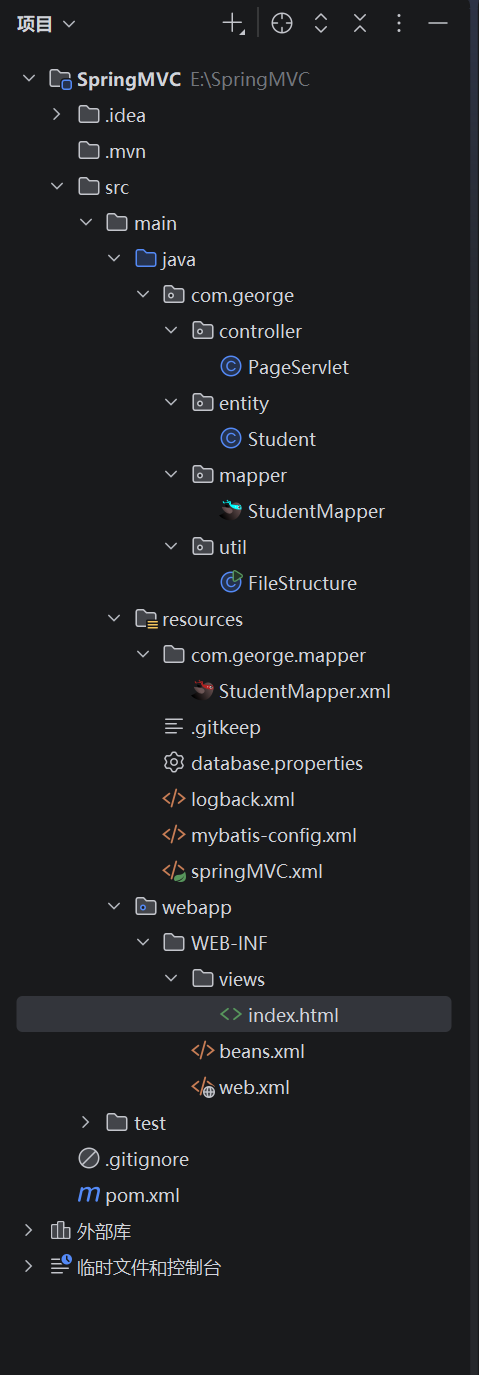Screen dimensions: 479x1375
Task: Click the collapse all icon
Action: coord(360,24)
